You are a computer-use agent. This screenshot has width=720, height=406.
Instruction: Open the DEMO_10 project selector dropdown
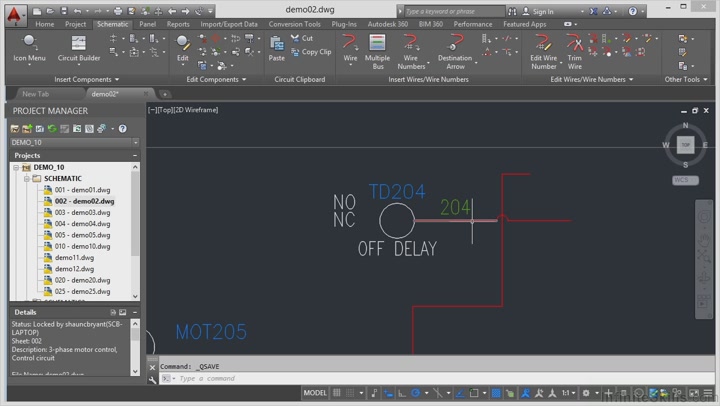click(135, 142)
